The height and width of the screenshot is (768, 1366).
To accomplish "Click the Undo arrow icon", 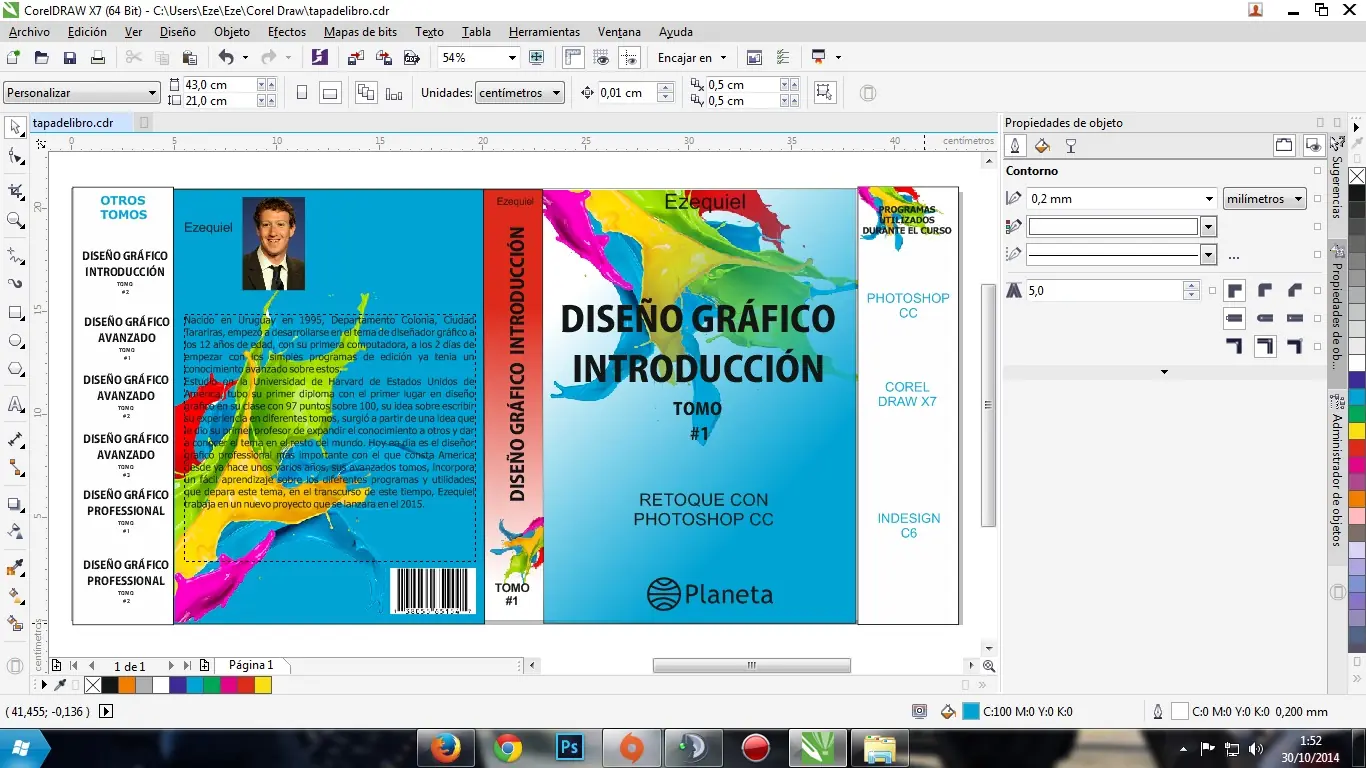I will tap(226, 58).
